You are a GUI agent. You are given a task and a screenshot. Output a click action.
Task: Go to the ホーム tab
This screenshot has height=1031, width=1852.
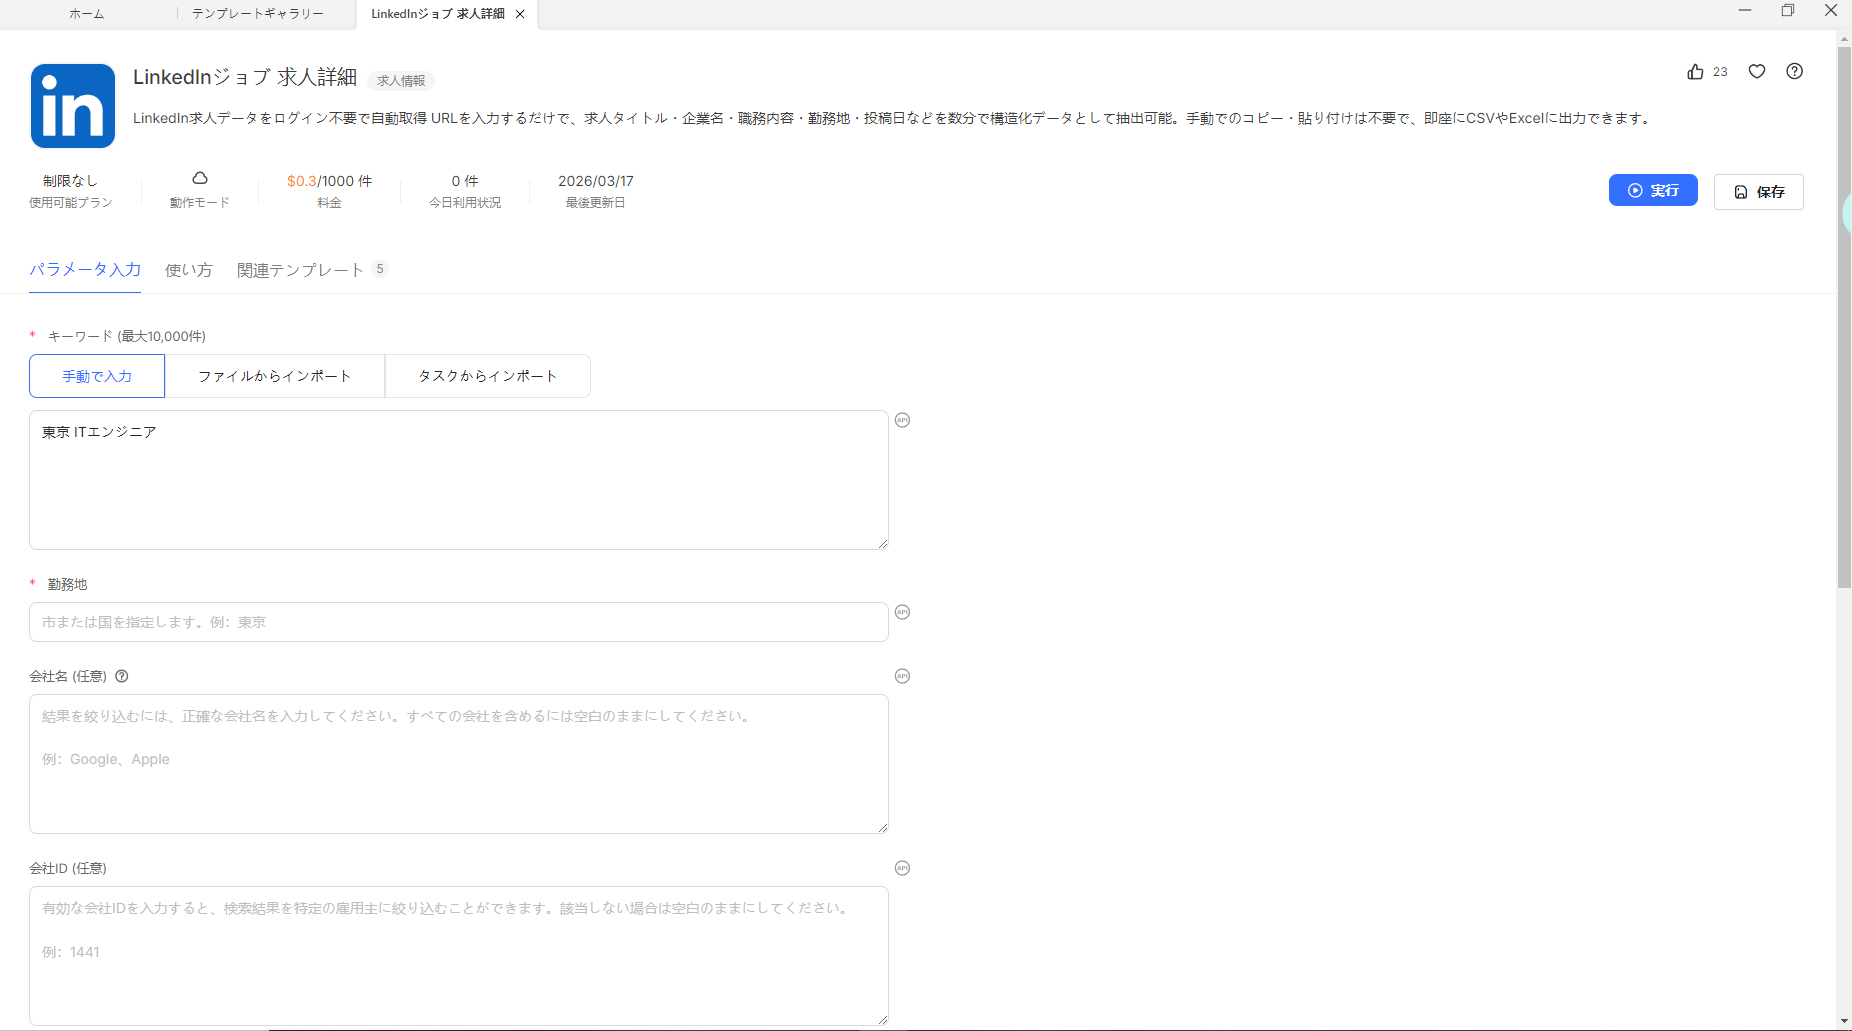pos(87,14)
